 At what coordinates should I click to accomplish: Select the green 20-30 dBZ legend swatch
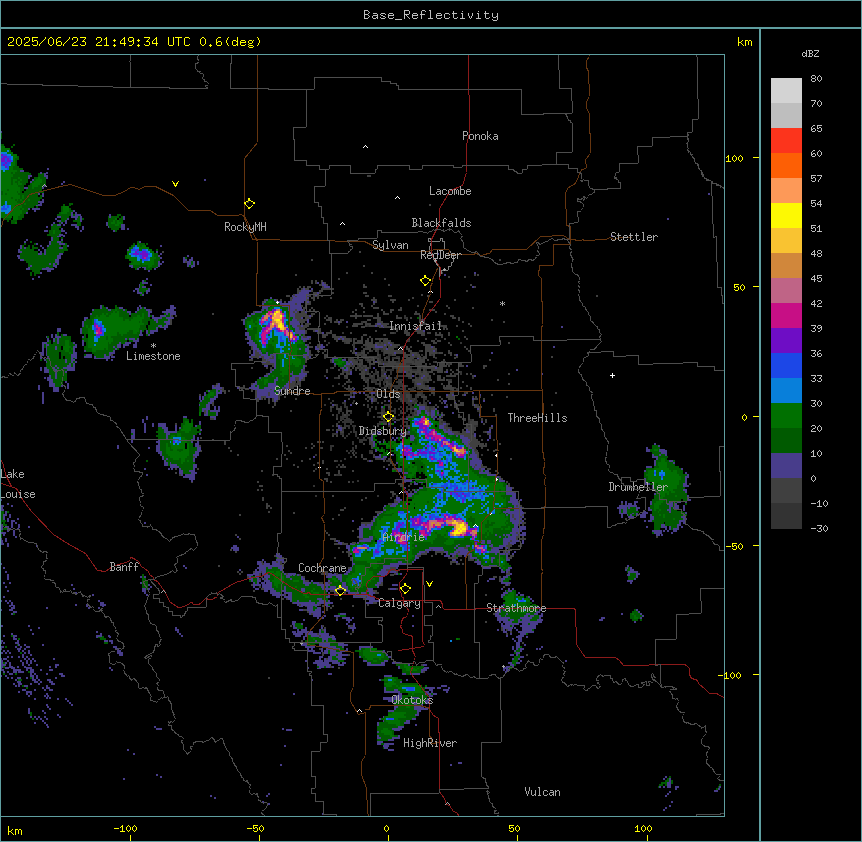(x=786, y=416)
